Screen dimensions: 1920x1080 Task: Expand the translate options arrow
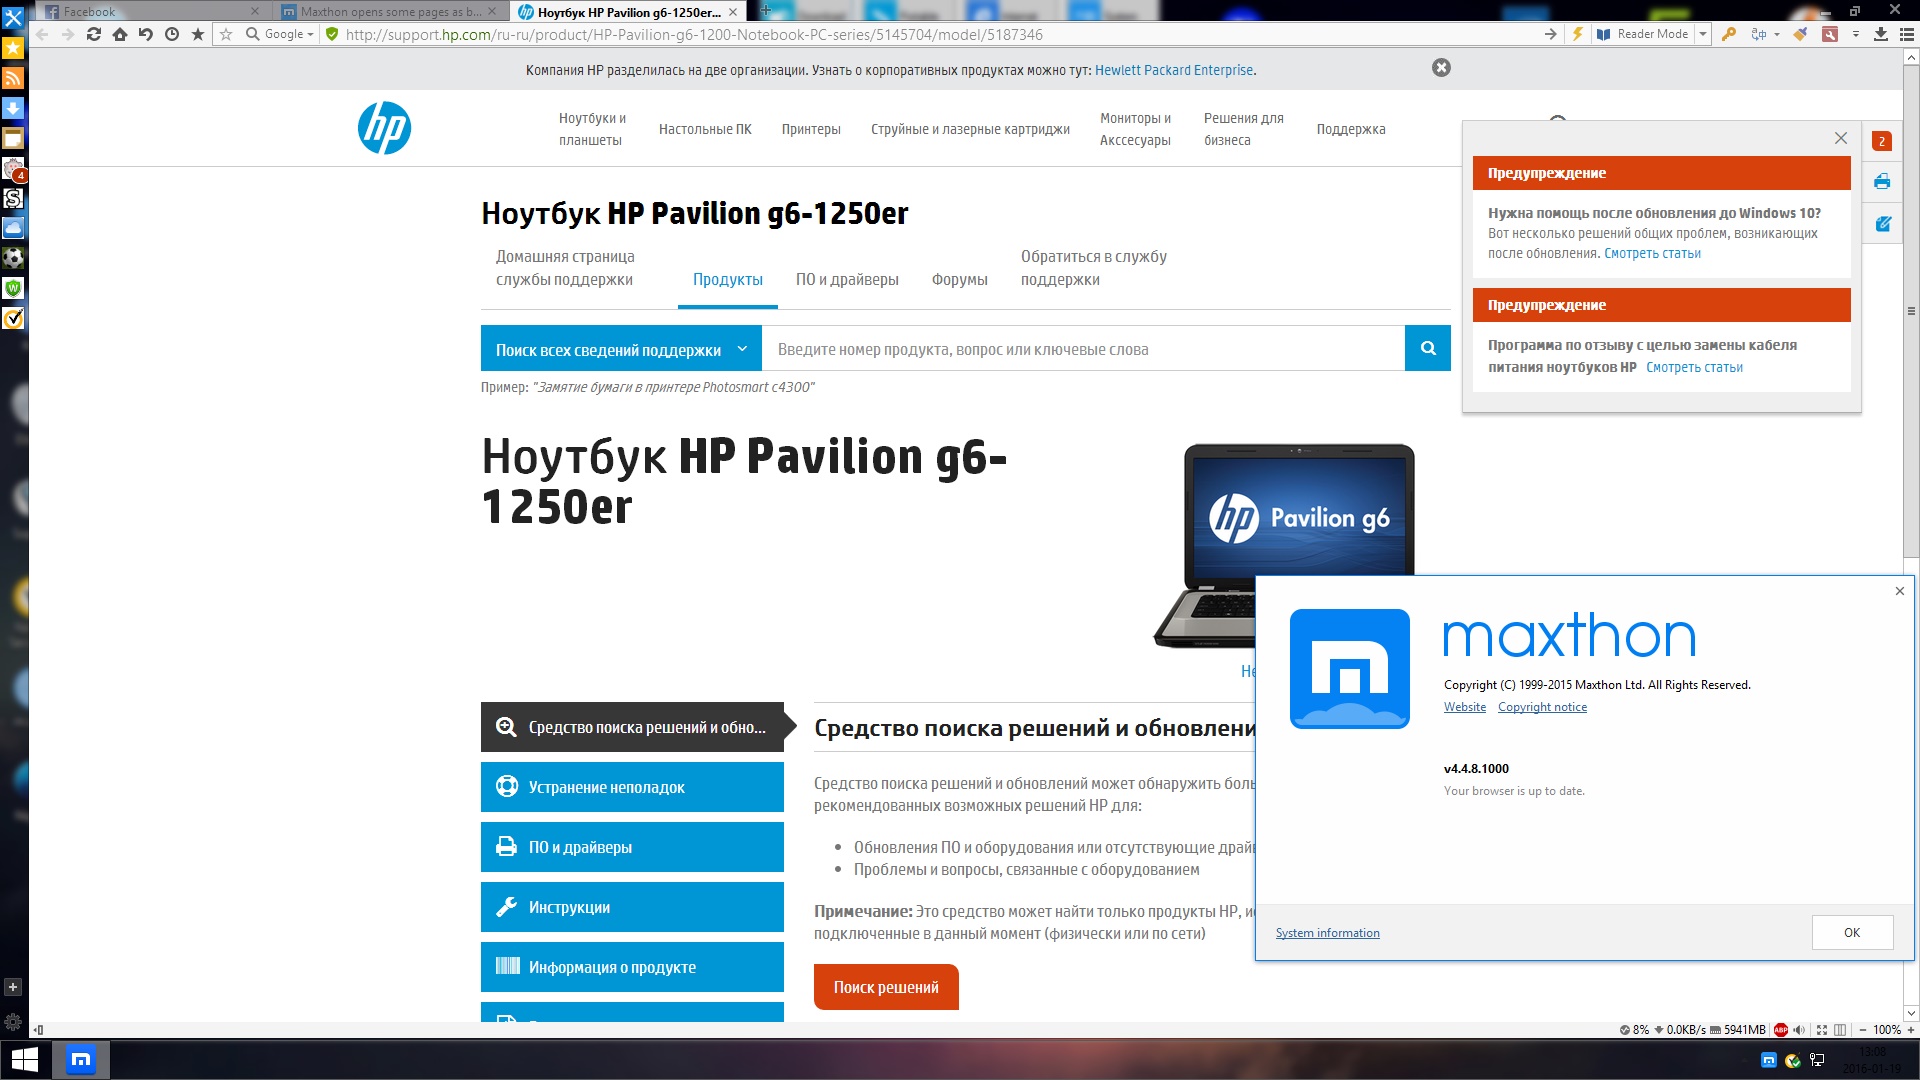(x=1777, y=34)
